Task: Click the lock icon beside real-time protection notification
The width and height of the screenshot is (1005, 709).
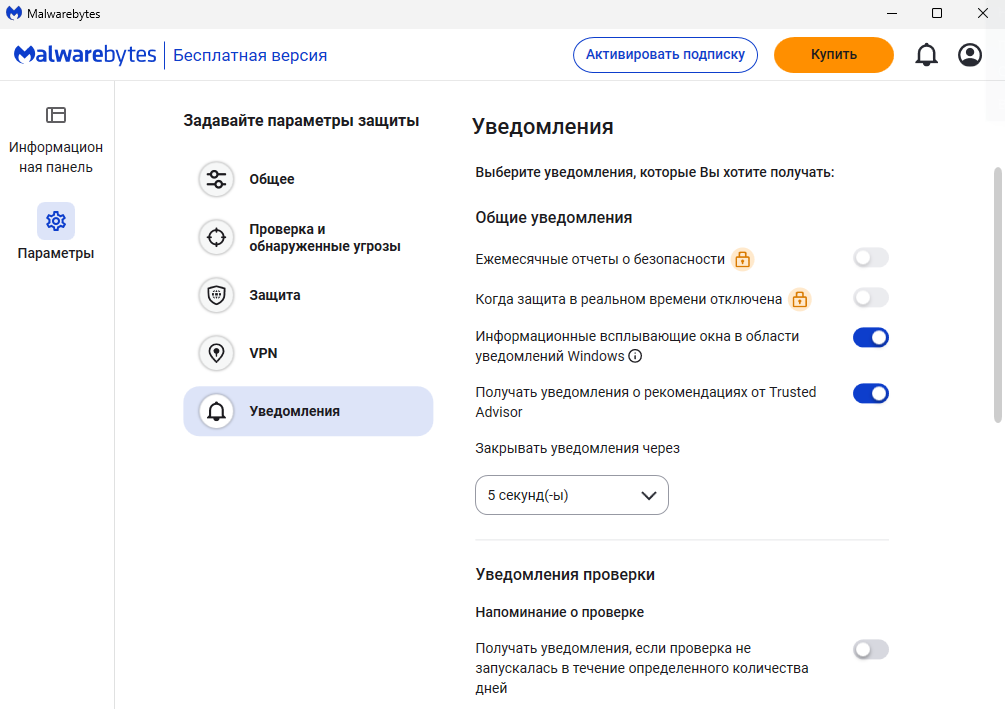Action: tap(799, 299)
